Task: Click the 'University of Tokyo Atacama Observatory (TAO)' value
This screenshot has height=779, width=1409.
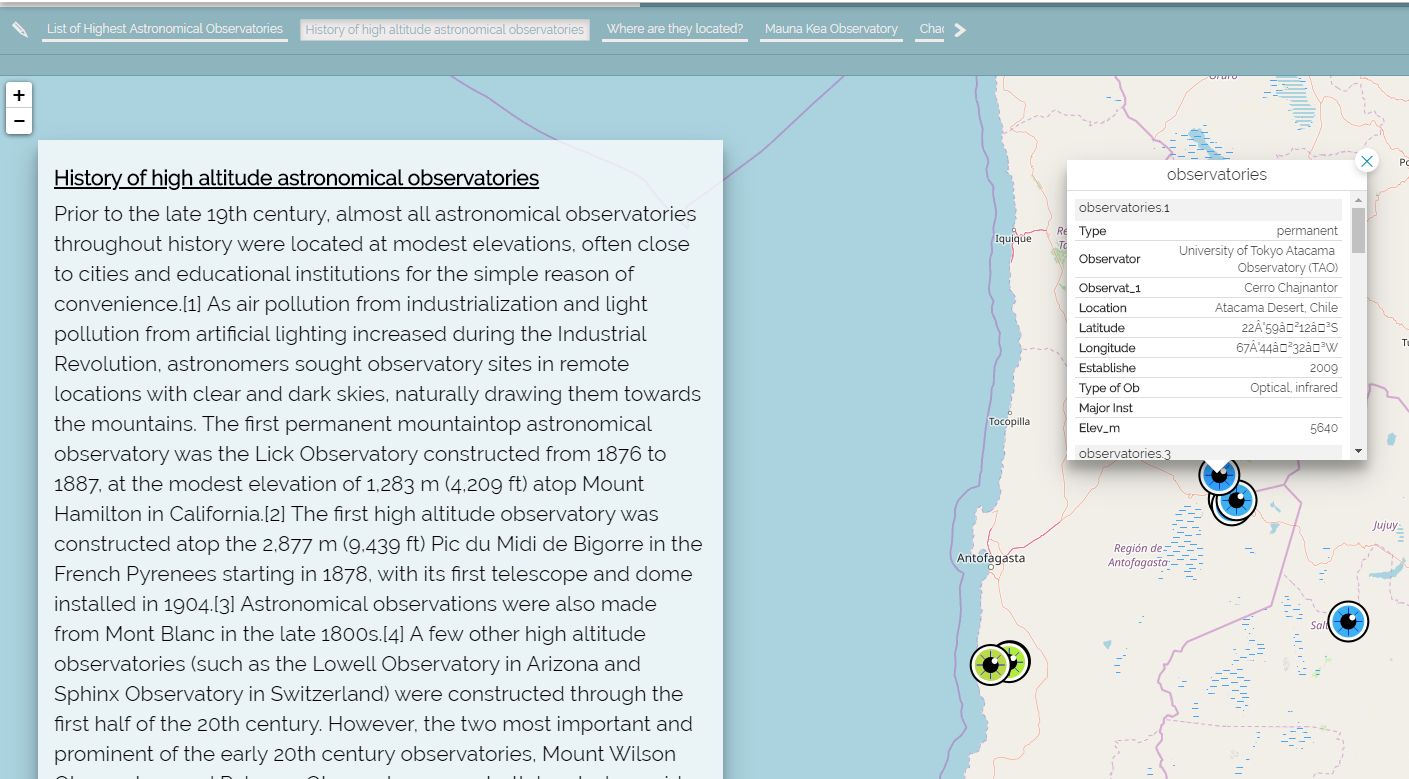Action: 1257,259
